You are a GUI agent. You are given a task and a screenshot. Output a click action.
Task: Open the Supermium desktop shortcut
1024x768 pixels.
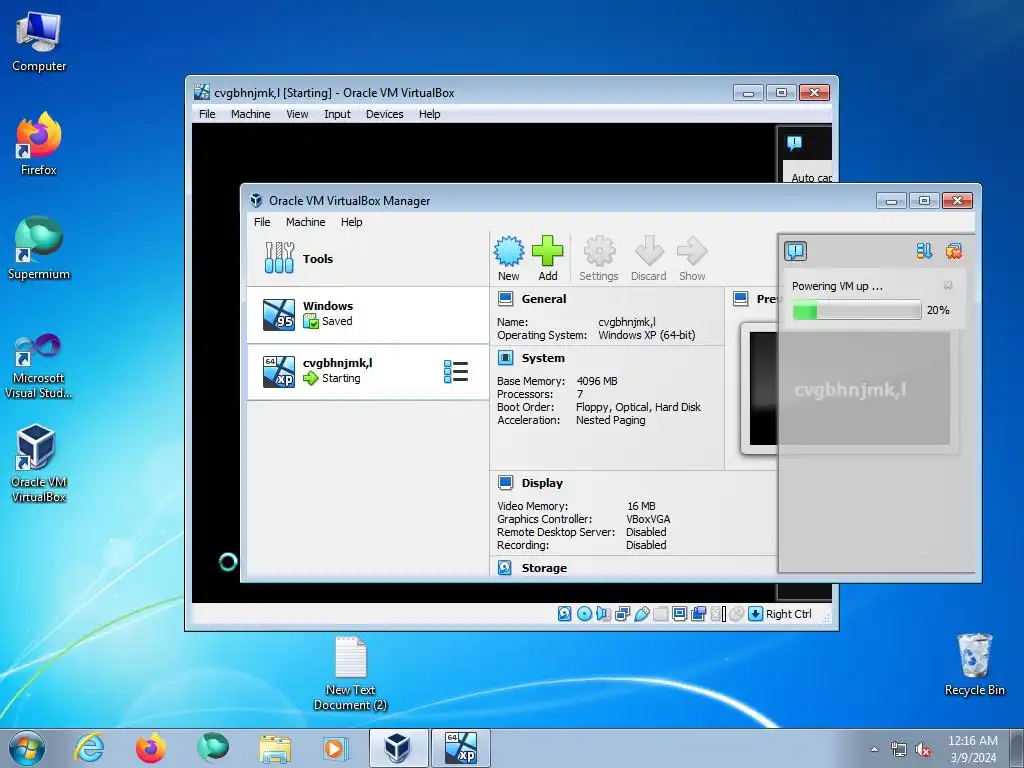[39, 248]
